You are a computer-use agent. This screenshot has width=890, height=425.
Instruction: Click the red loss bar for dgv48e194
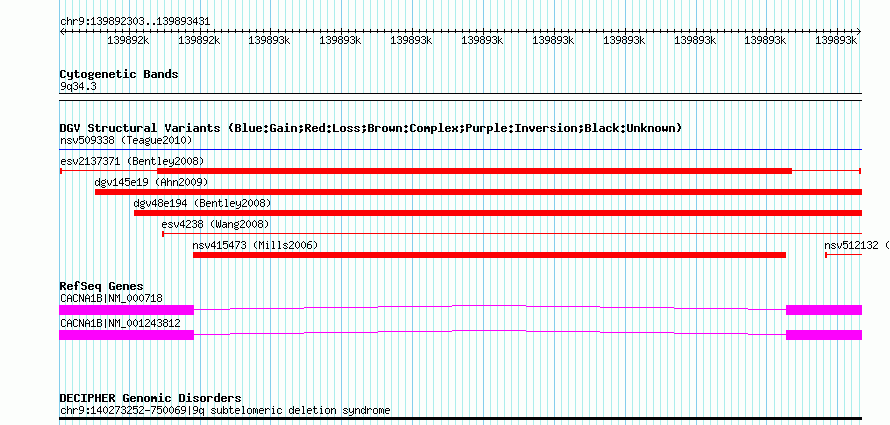click(498, 213)
